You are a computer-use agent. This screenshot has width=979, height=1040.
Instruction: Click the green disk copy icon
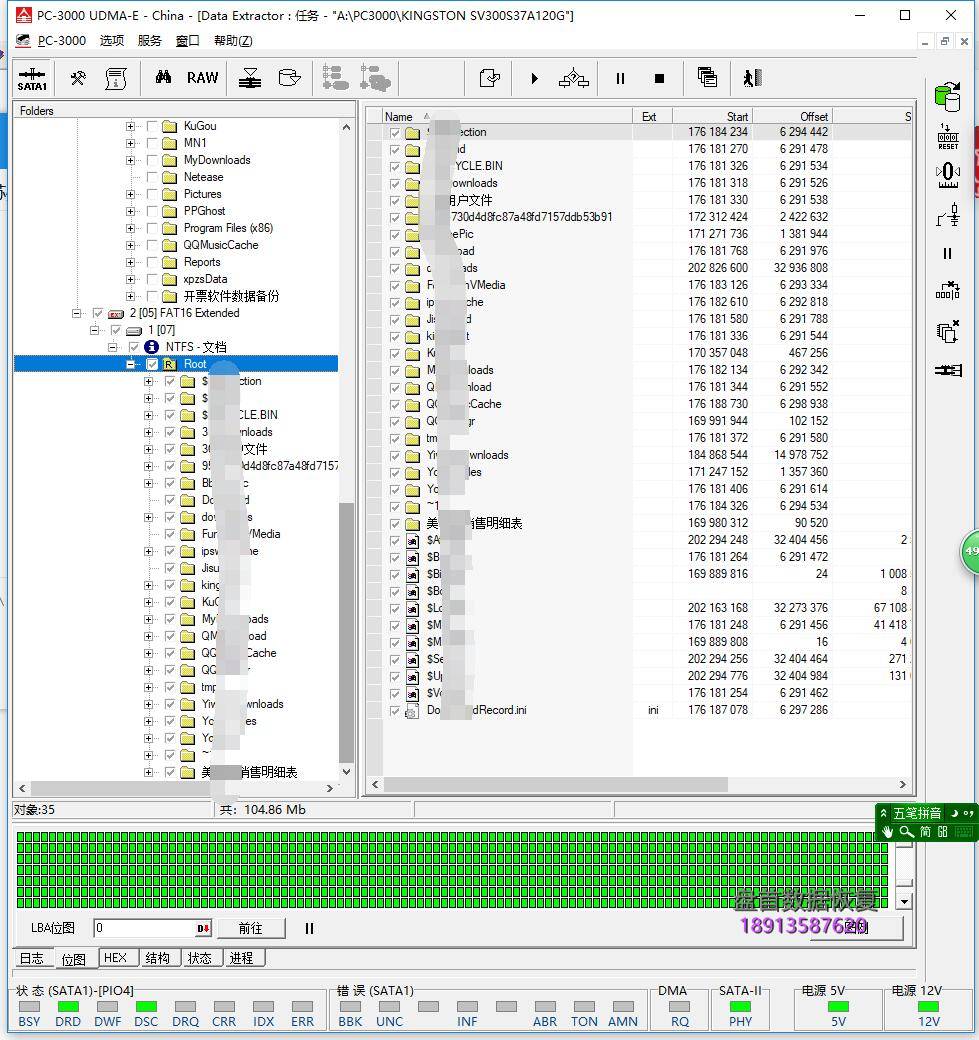pyautogui.click(x=946, y=96)
